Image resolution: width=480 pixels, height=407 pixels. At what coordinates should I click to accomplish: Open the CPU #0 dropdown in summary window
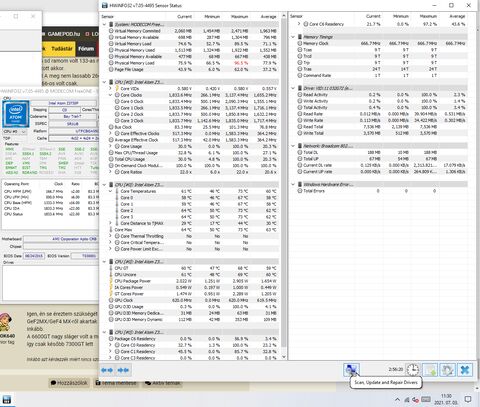pos(15,132)
